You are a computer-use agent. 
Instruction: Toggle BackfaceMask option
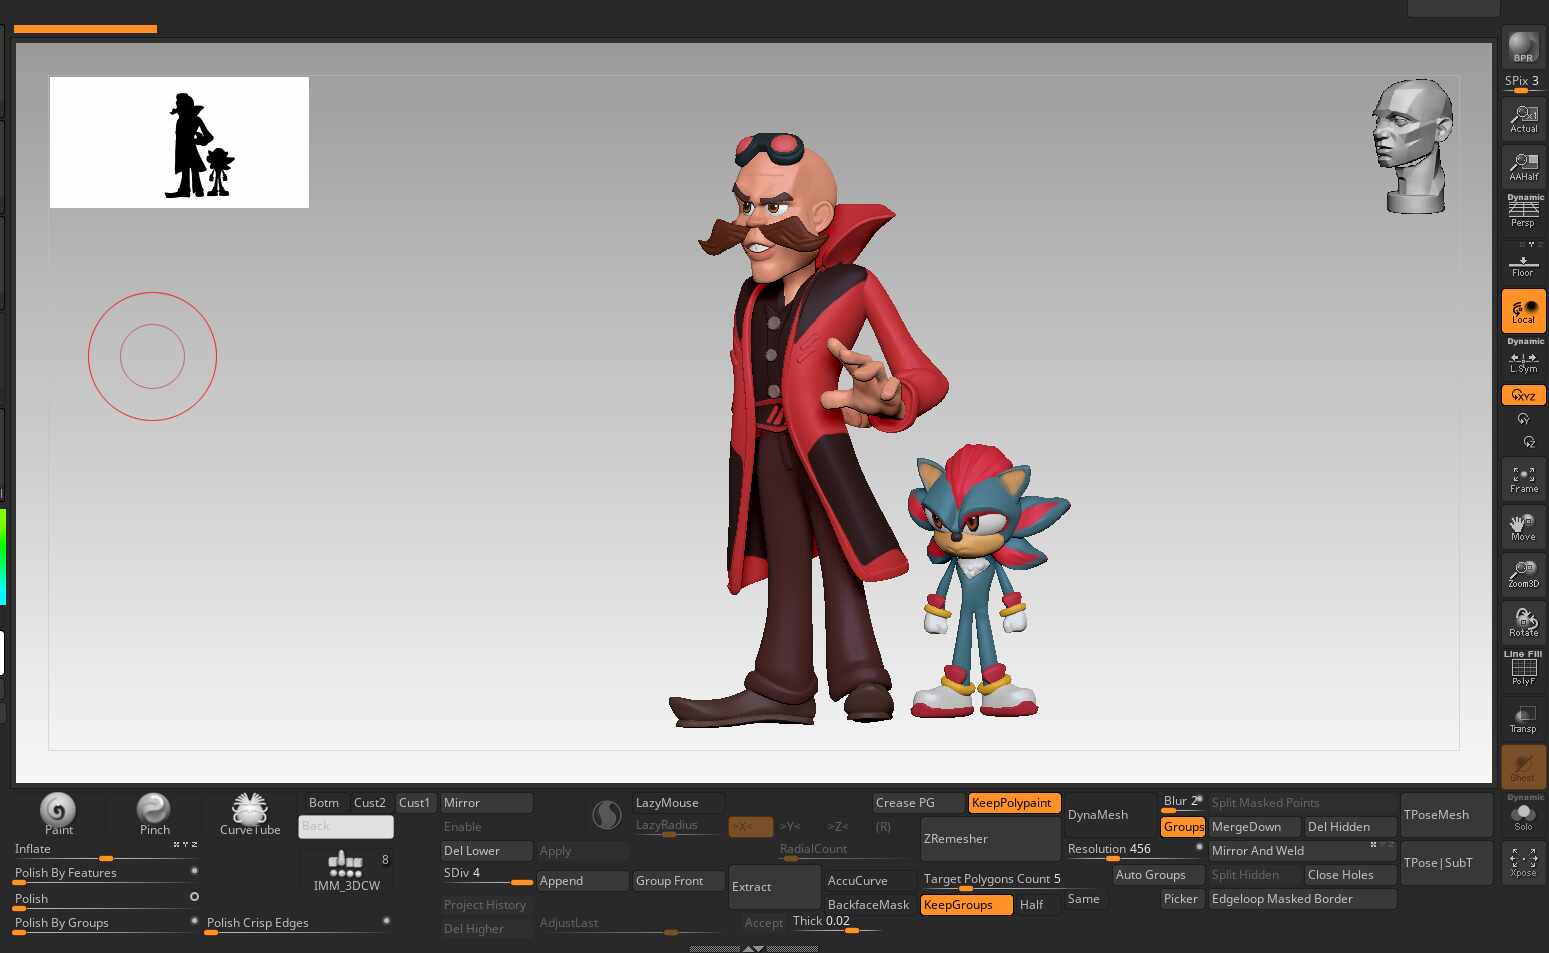[x=870, y=905]
